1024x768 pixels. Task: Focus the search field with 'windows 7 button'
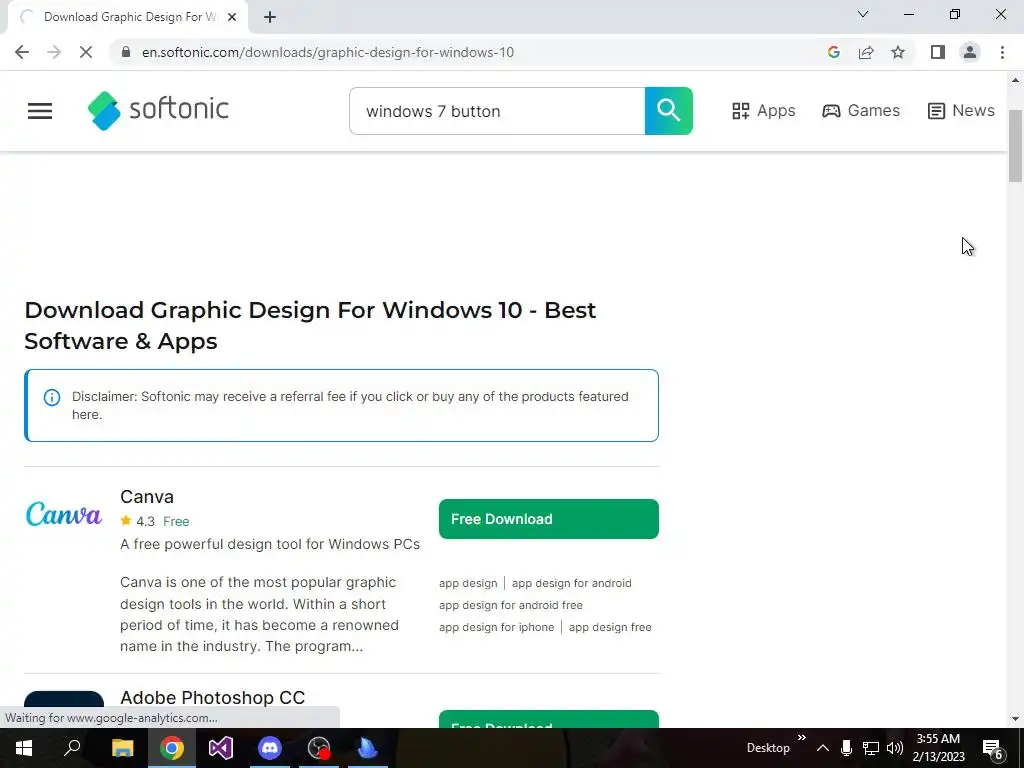497,111
